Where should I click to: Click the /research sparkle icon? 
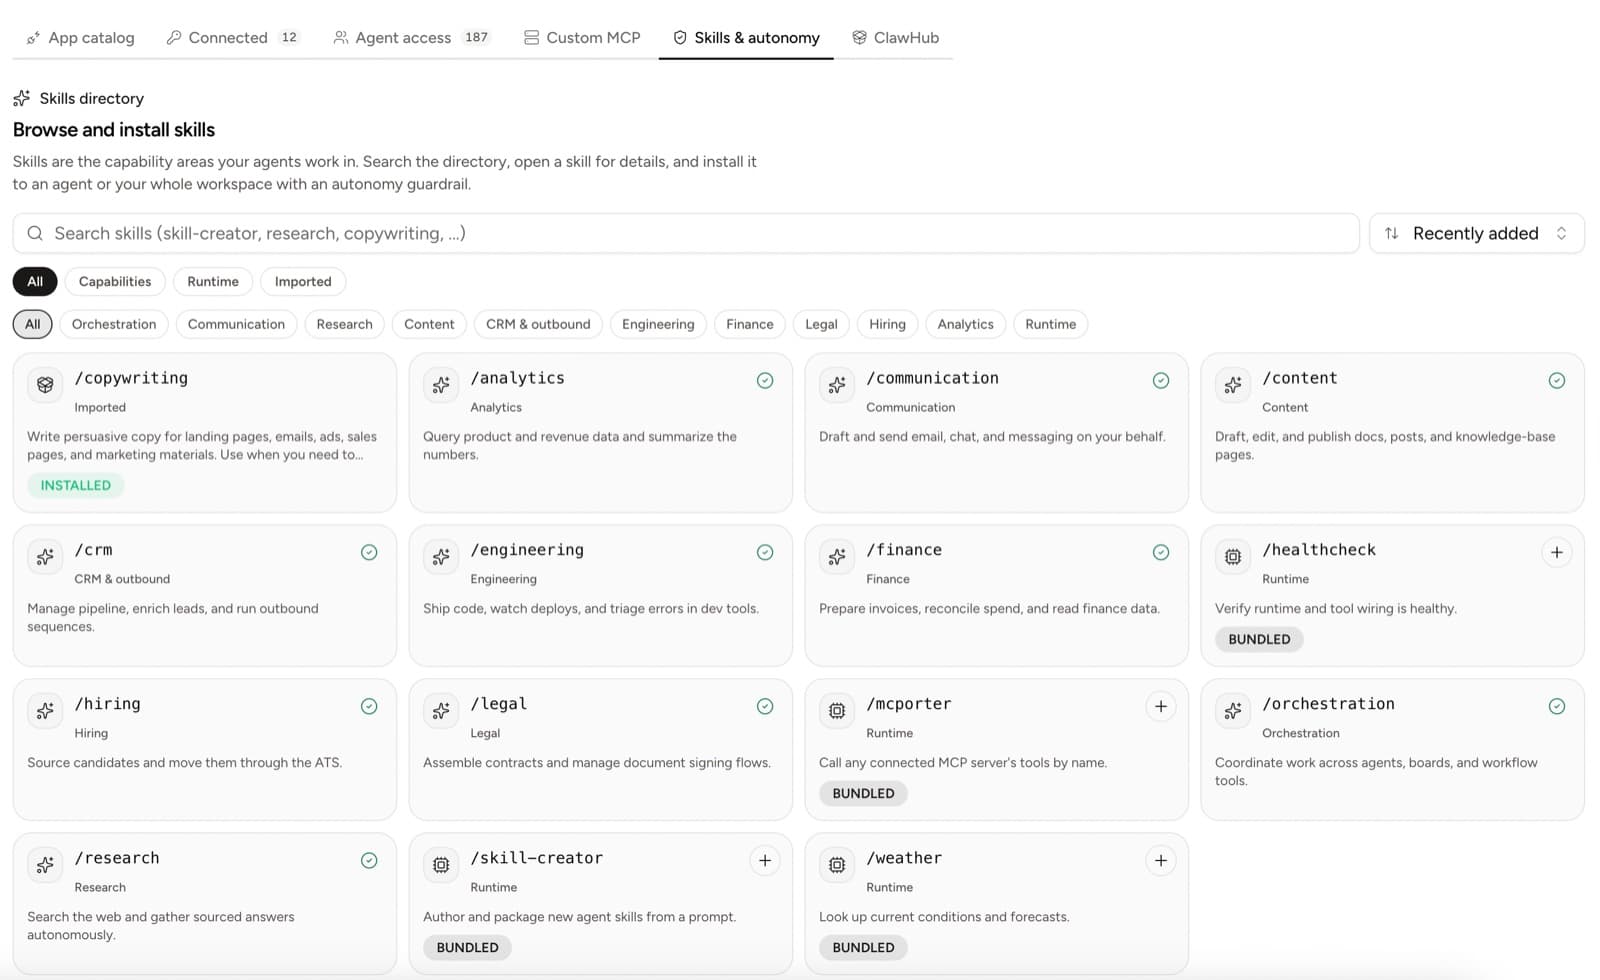pos(45,864)
